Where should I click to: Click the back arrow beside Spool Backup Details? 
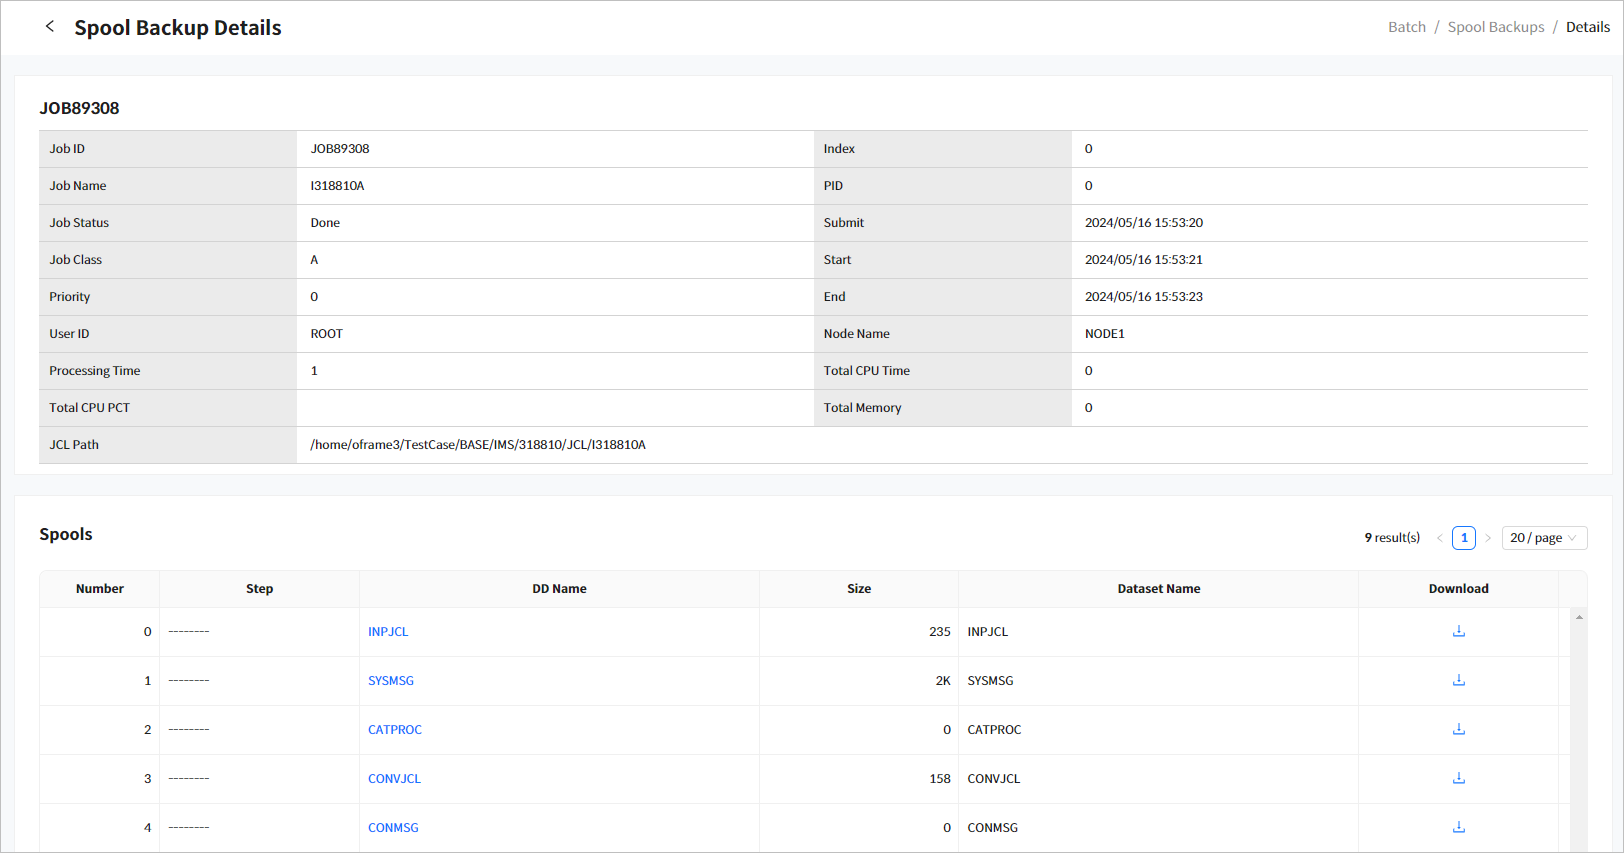pos(50,27)
